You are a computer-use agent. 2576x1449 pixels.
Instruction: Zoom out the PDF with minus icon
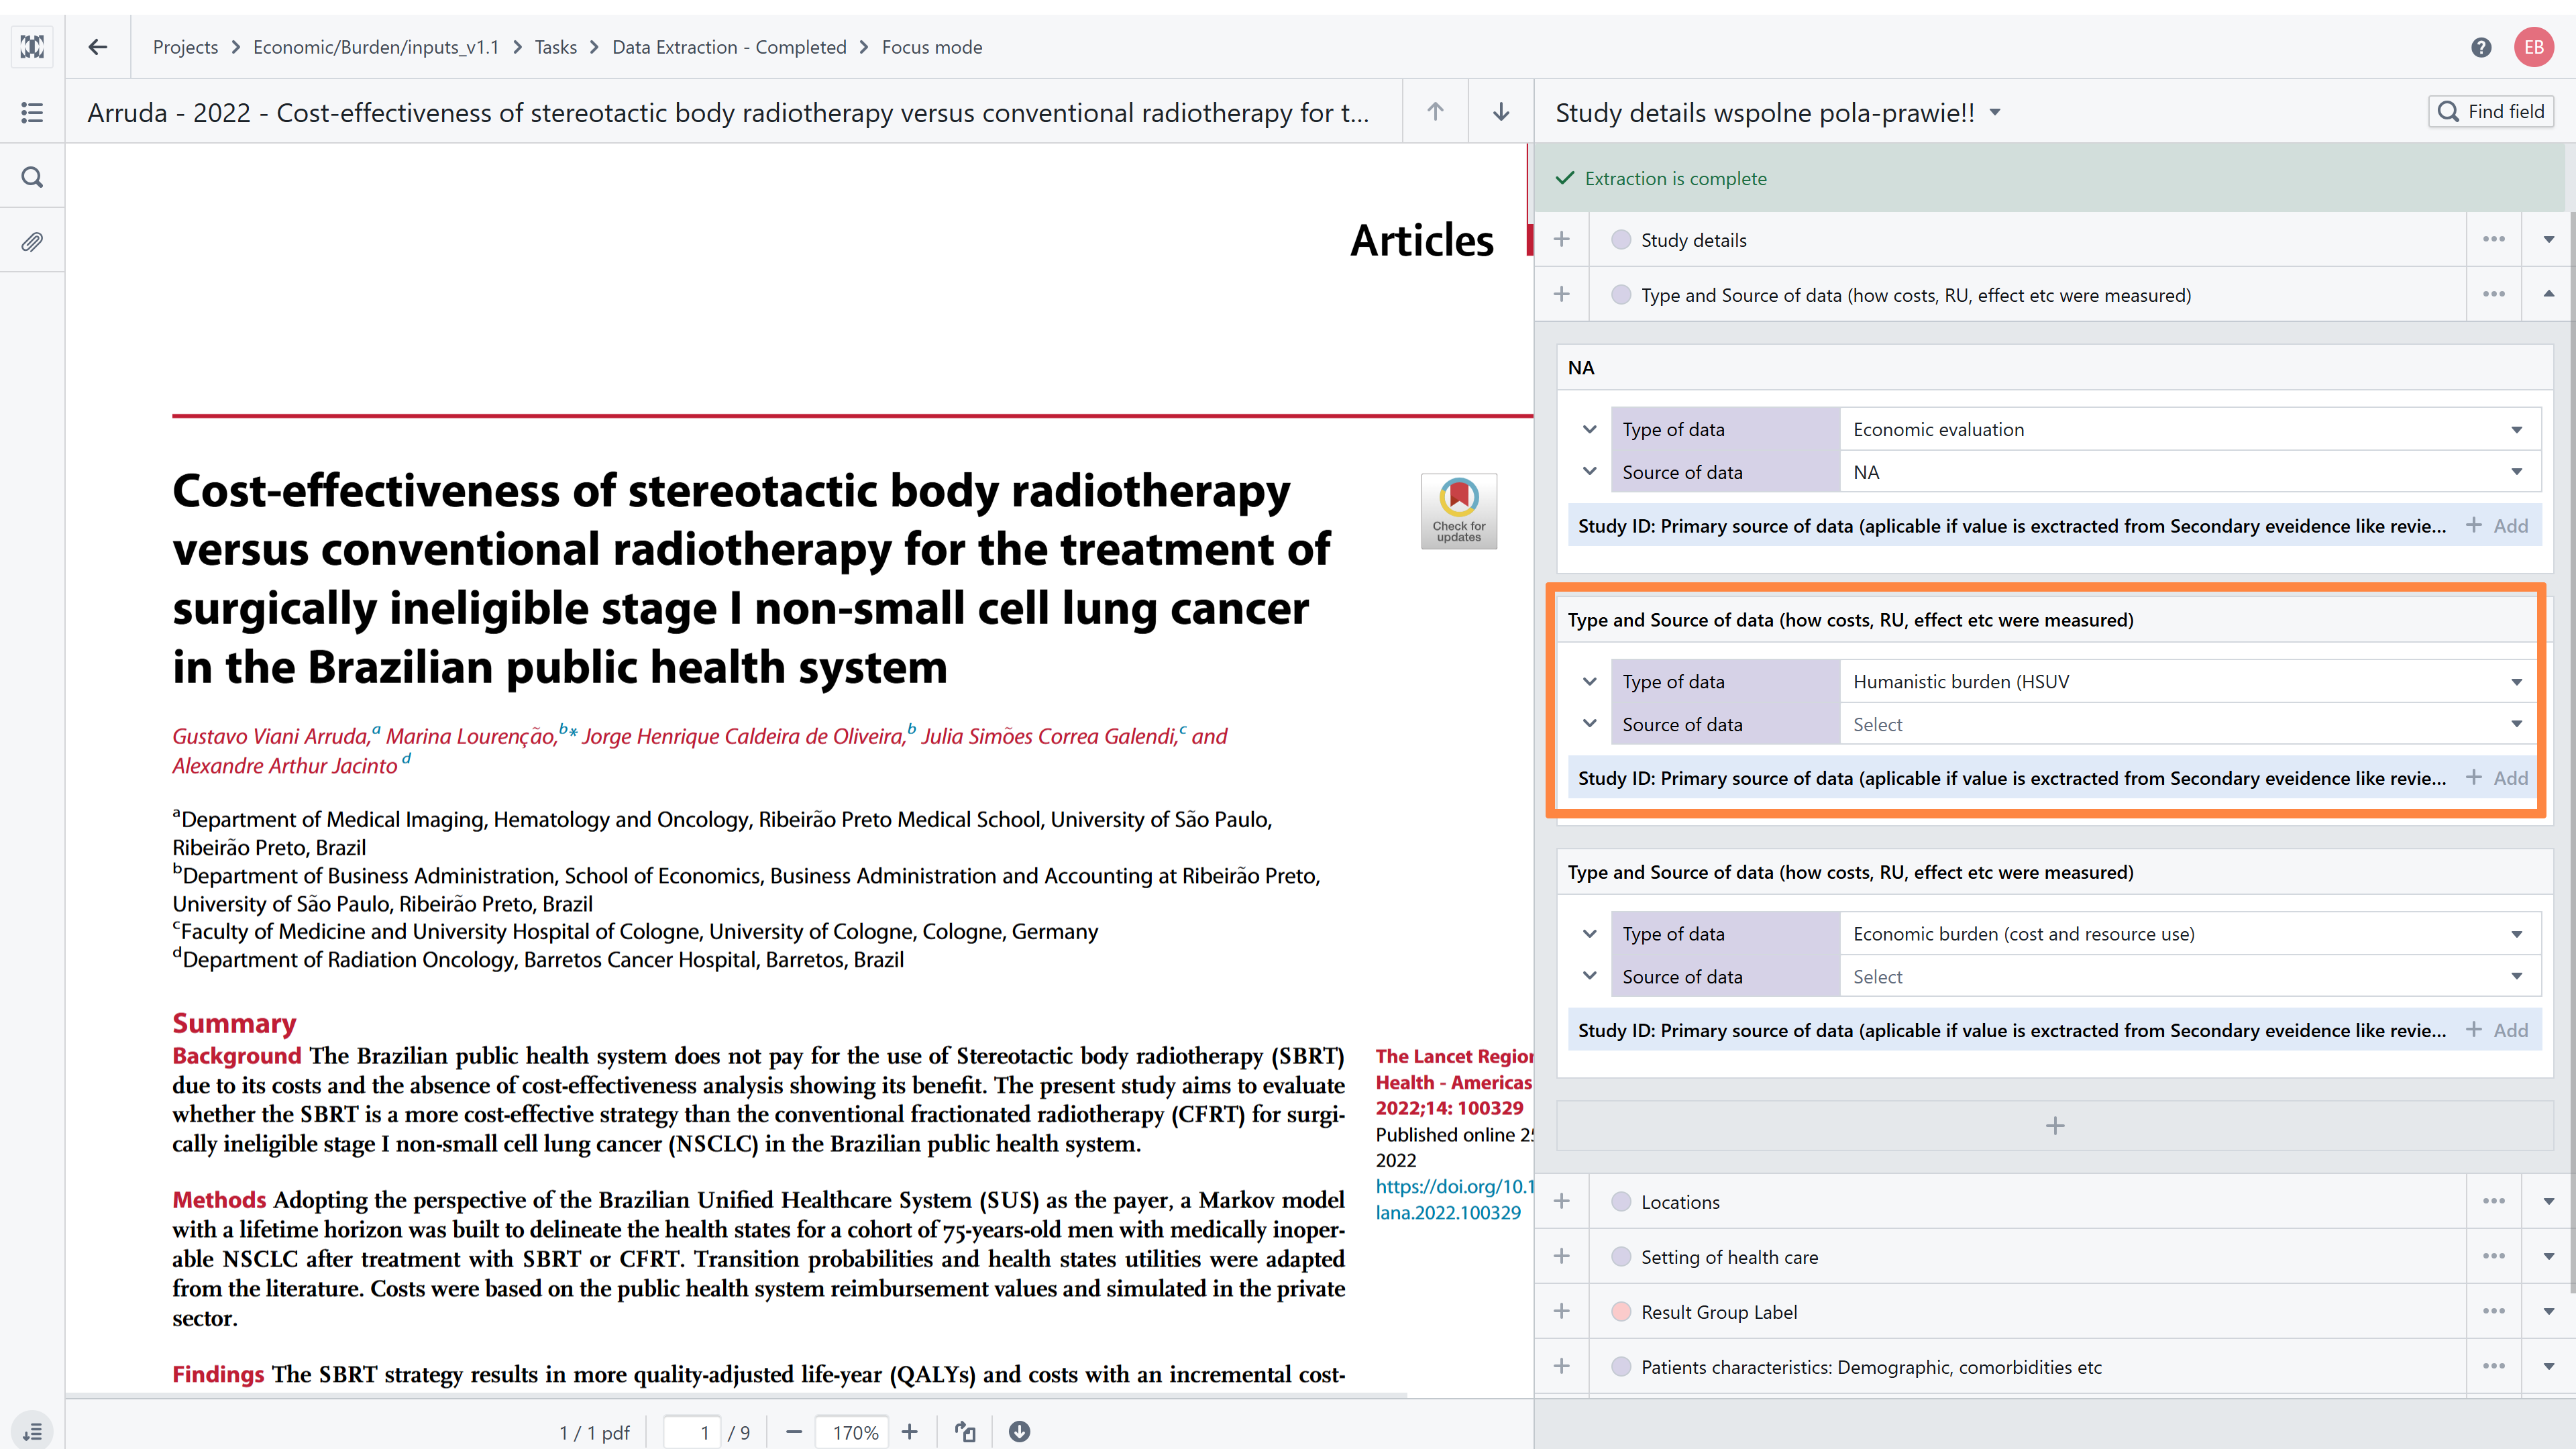tap(794, 1432)
